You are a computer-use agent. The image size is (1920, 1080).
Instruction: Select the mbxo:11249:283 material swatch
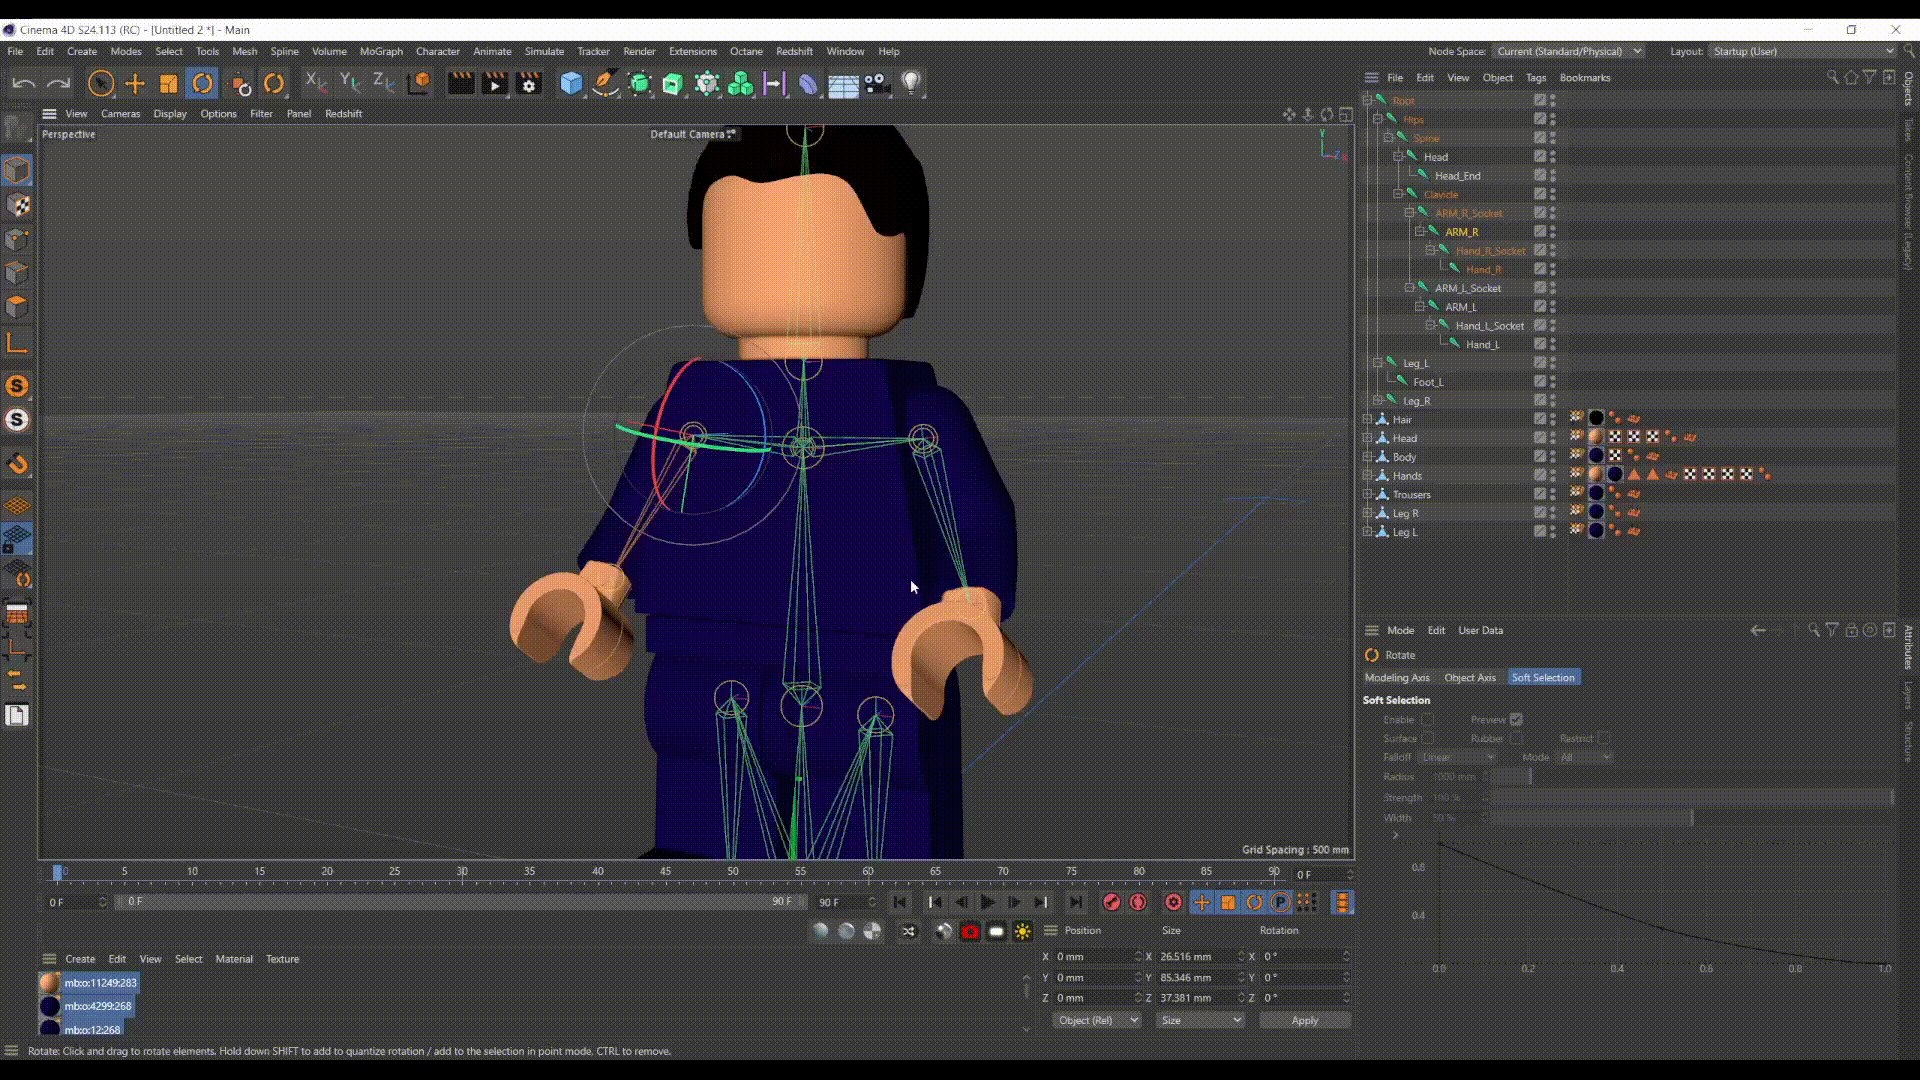tap(49, 983)
